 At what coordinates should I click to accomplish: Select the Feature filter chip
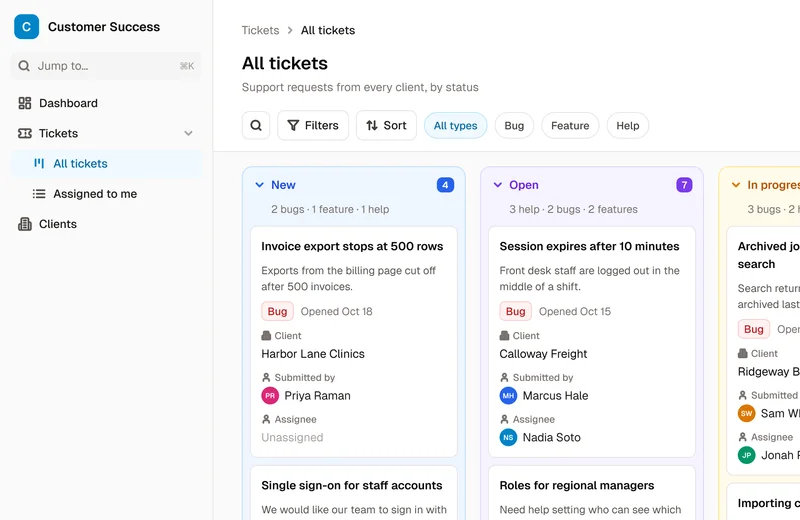point(570,126)
